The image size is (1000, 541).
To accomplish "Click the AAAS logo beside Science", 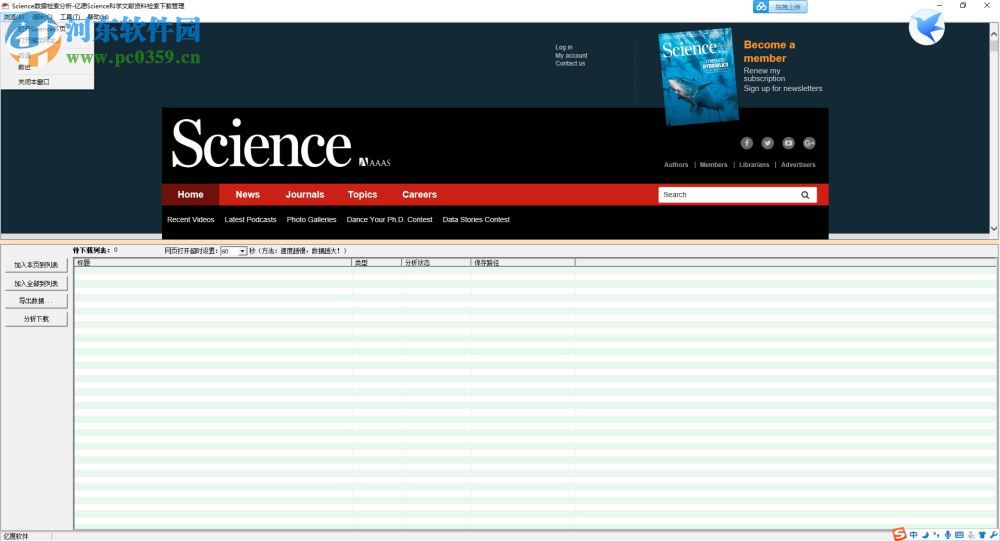I will point(374,163).
